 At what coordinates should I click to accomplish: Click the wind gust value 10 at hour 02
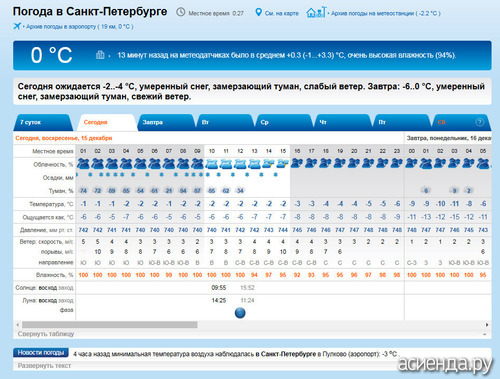click(97, 252)
